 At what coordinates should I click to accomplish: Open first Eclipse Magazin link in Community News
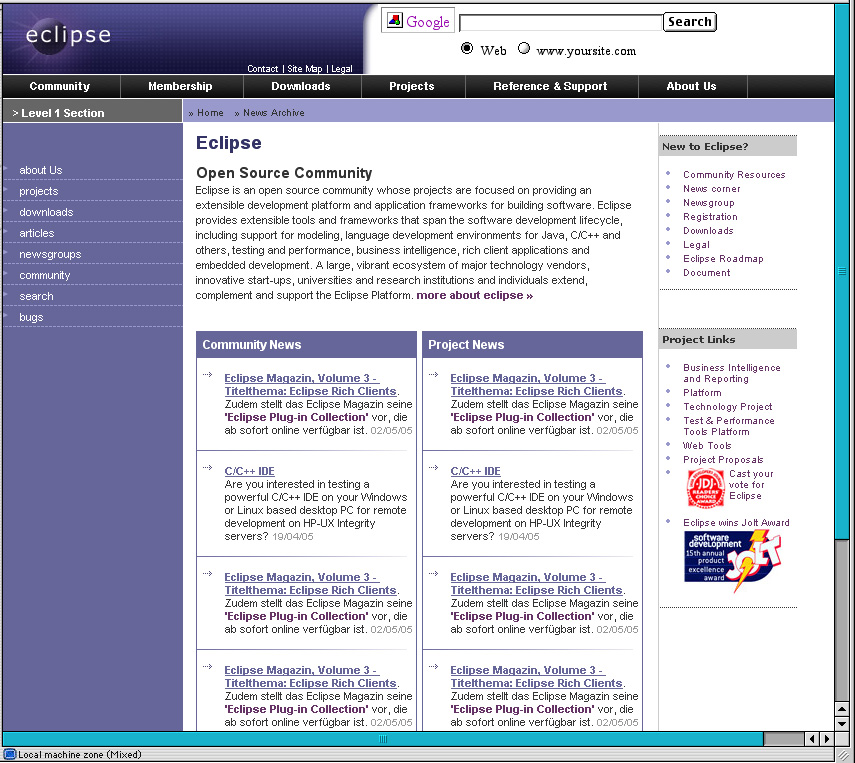(311, 384)
